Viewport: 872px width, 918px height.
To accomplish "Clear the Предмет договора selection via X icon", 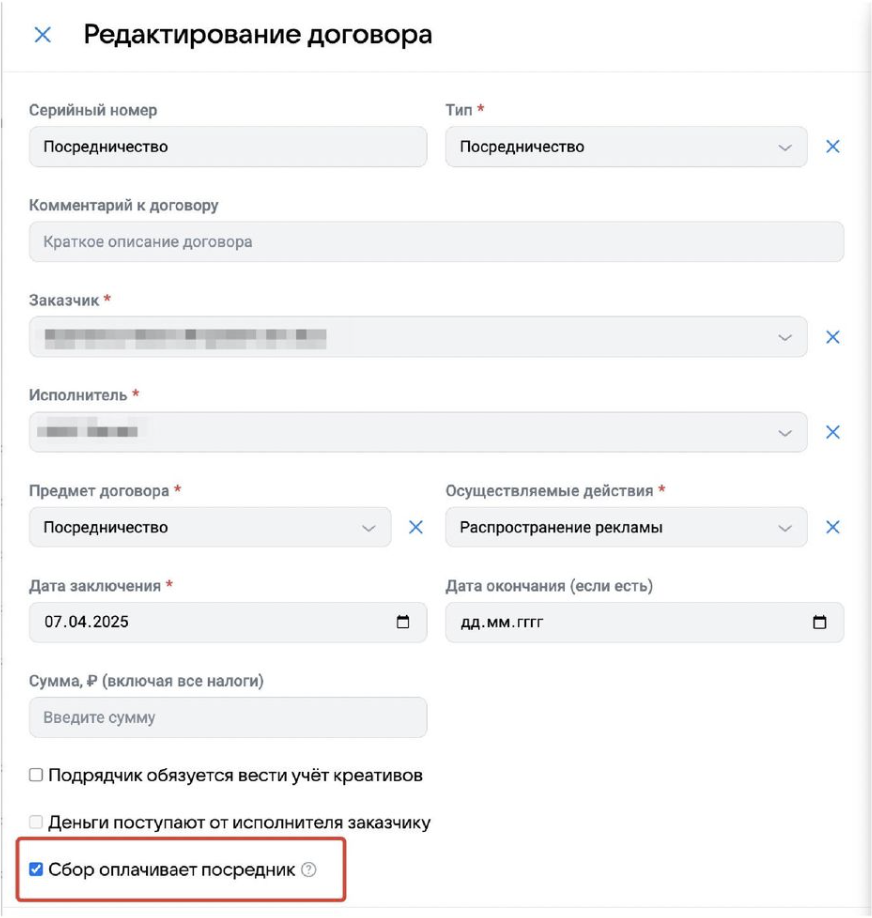I will click(x=417, y=527).
